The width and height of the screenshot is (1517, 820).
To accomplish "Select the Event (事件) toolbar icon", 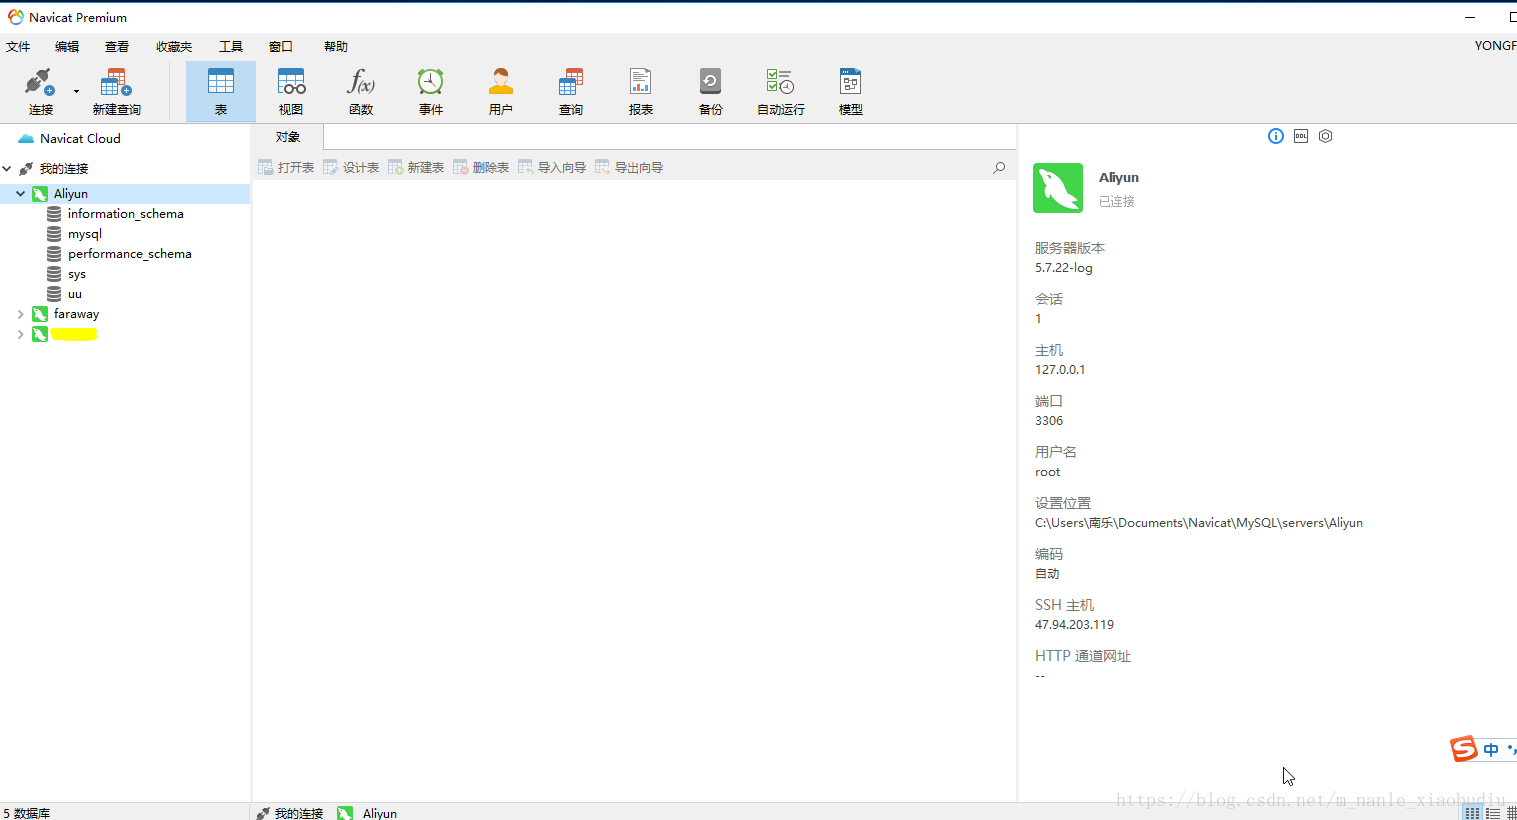I will pos(431,91).
